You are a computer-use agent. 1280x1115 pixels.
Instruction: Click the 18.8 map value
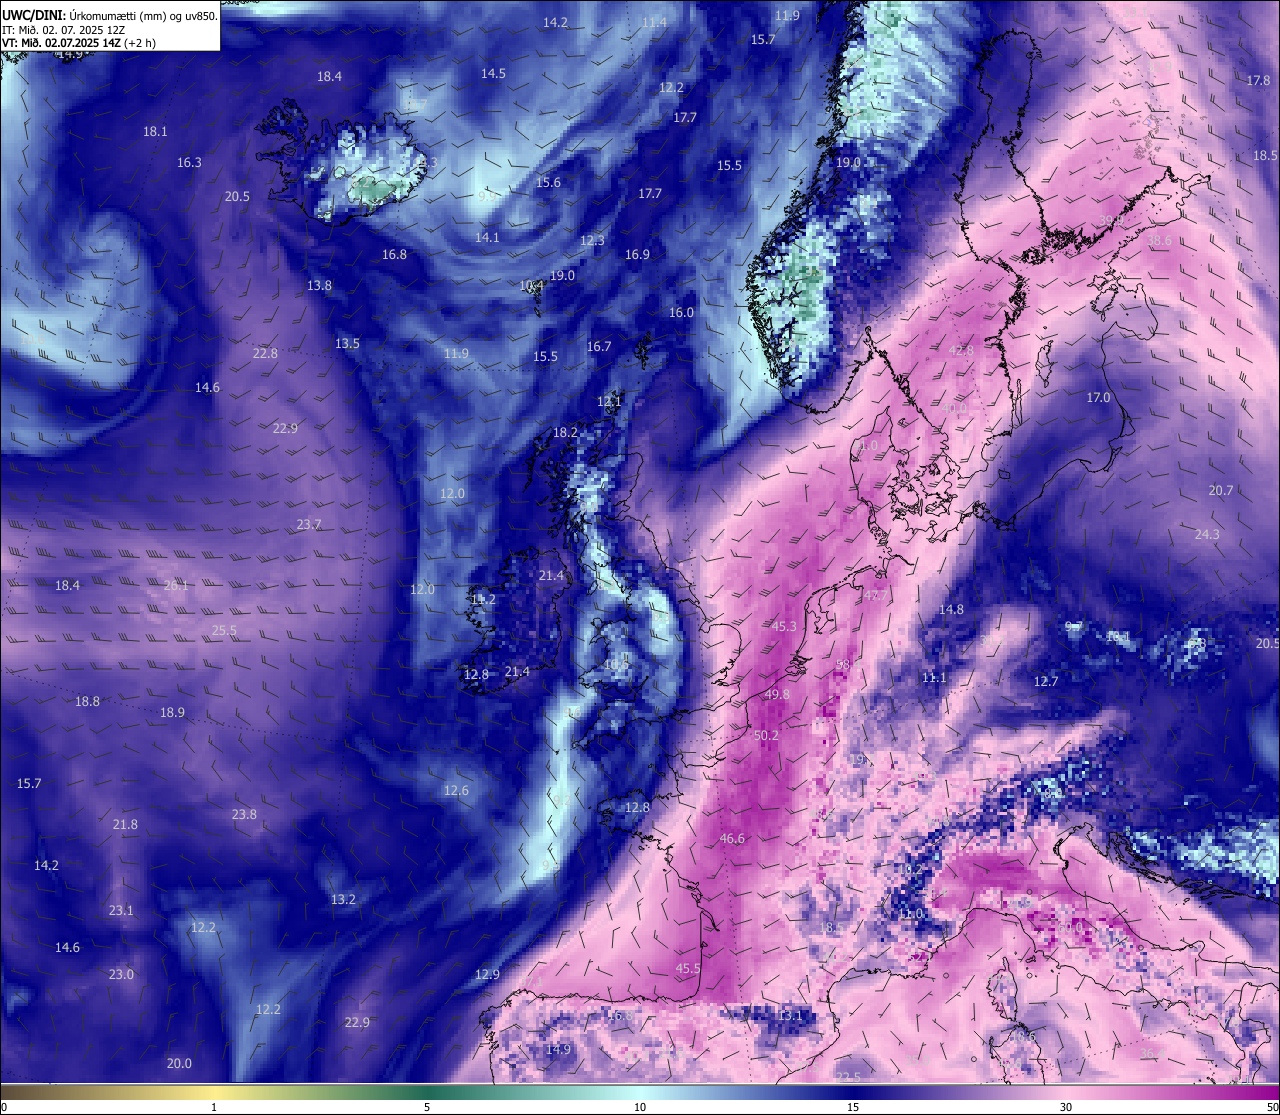click(88, 701)
